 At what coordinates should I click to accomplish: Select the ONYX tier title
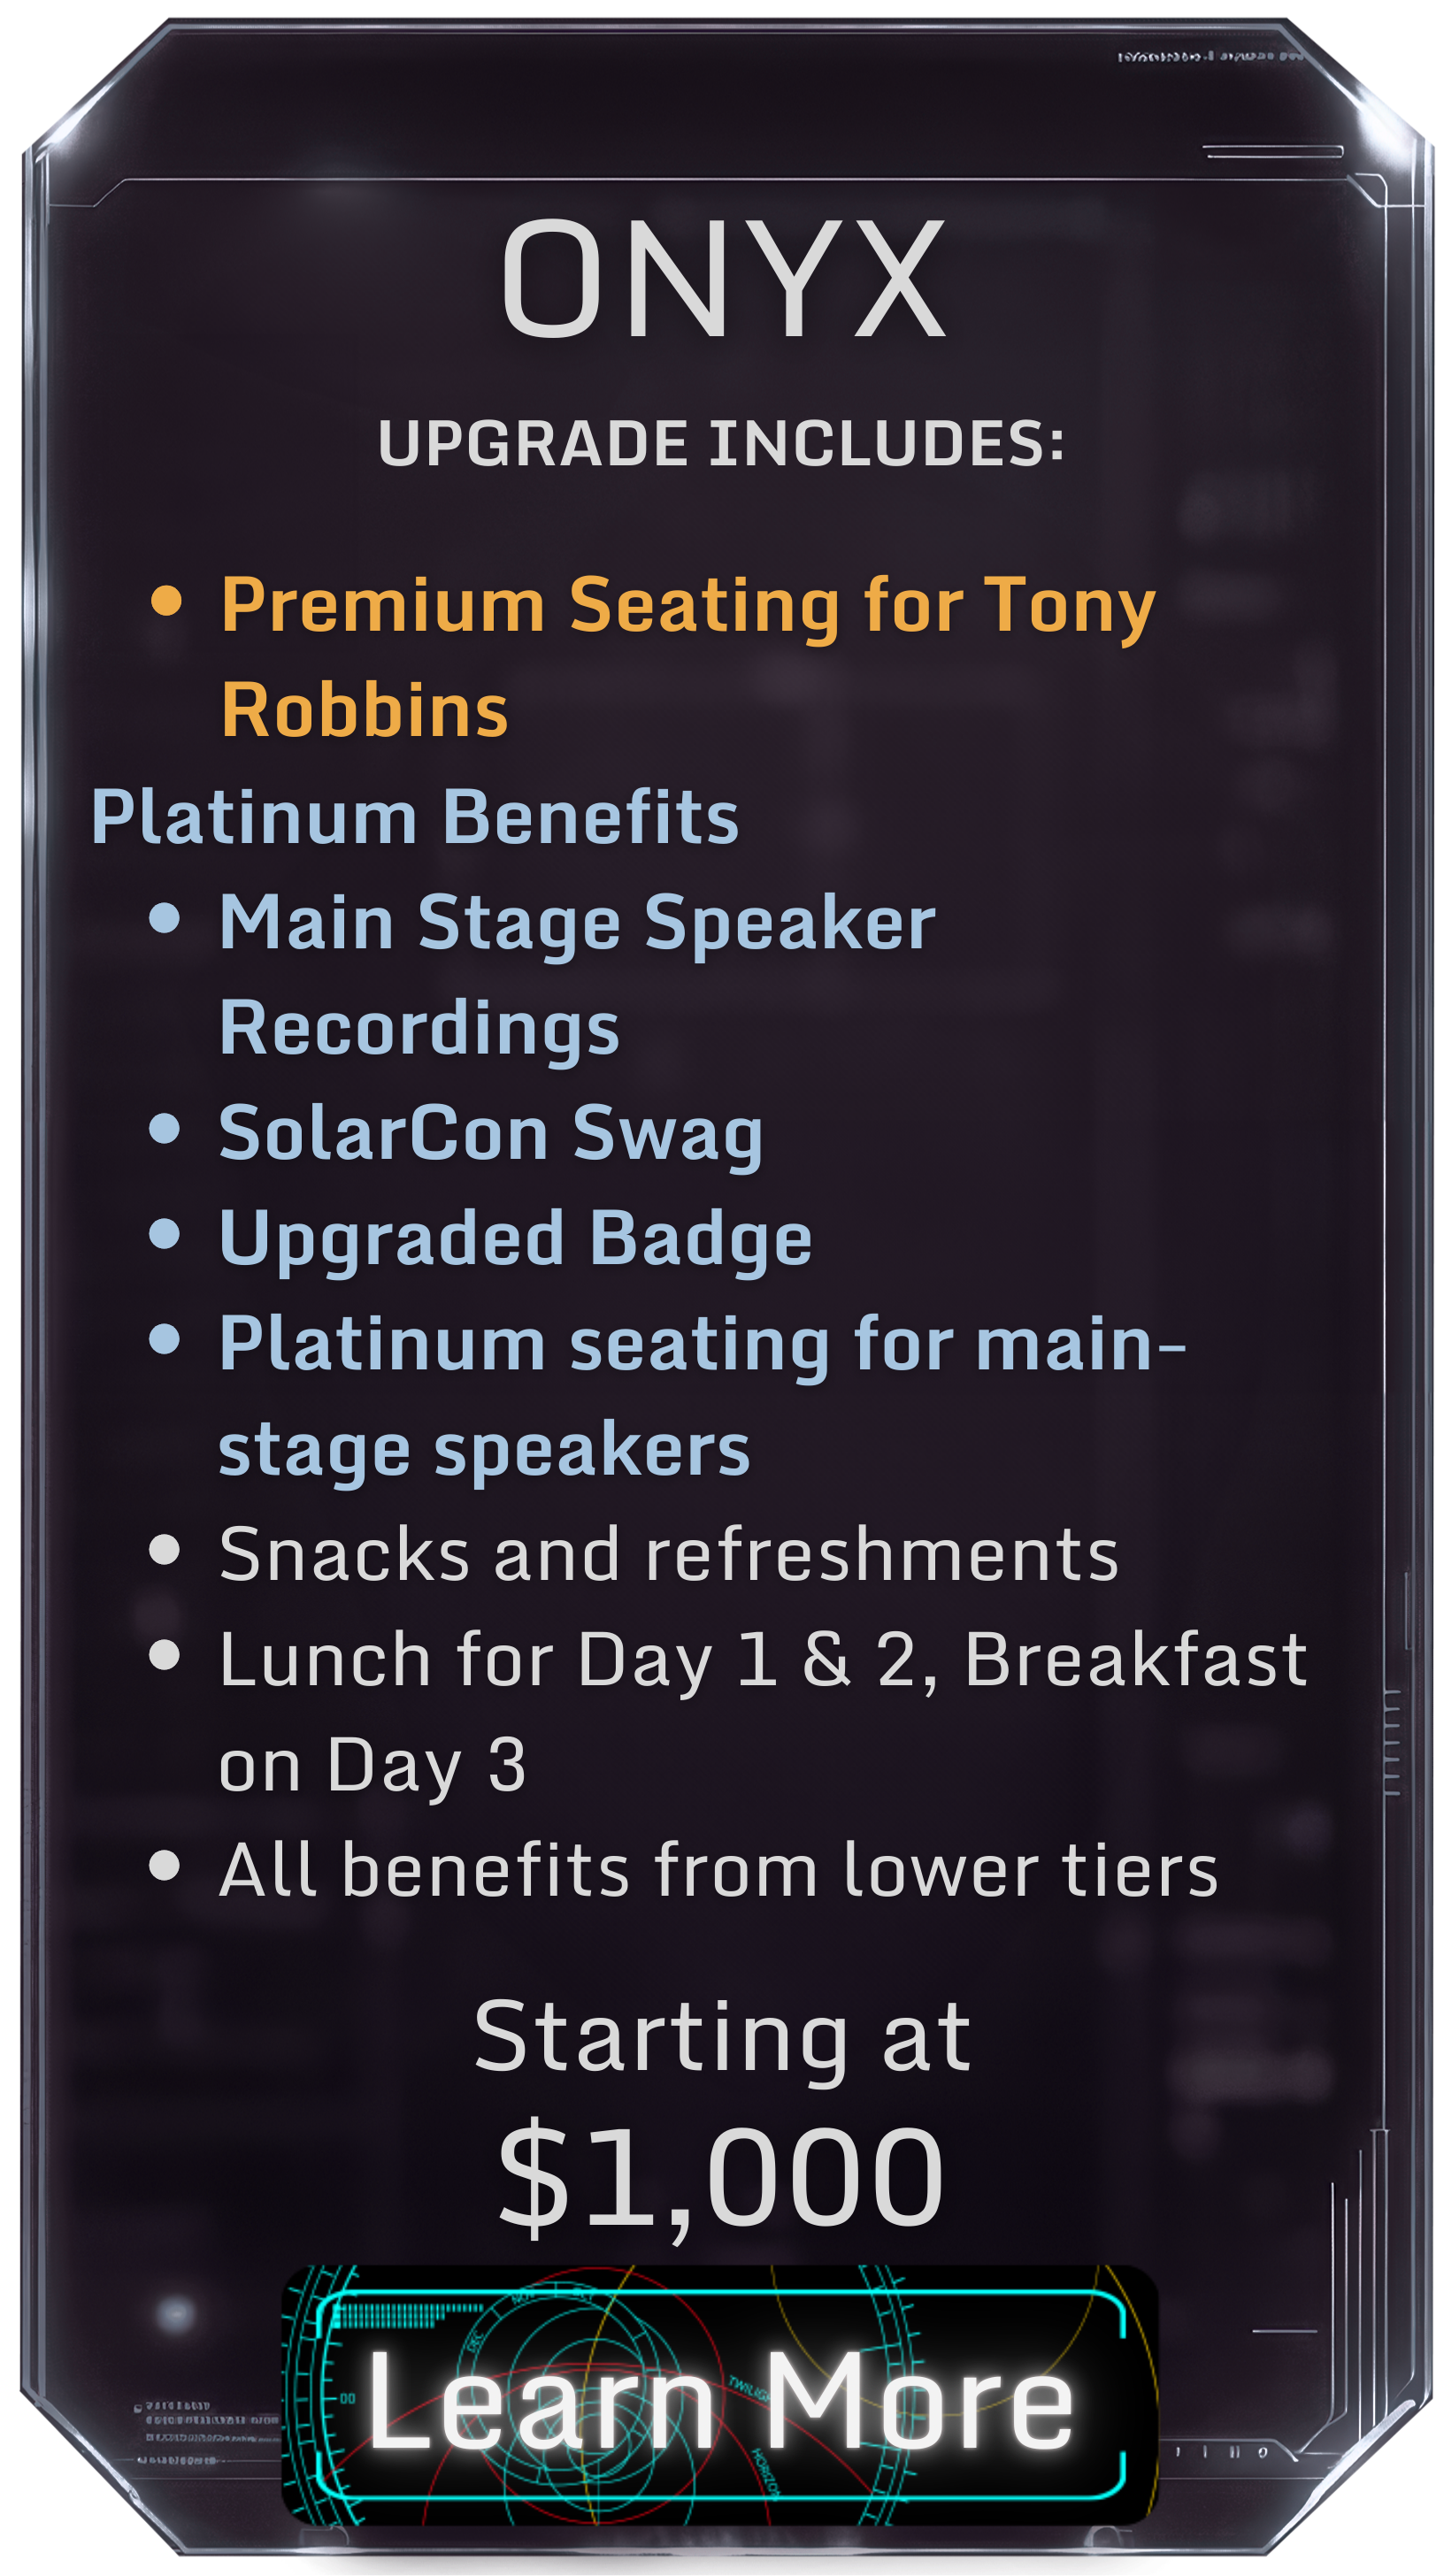click(x=723, y=280)
